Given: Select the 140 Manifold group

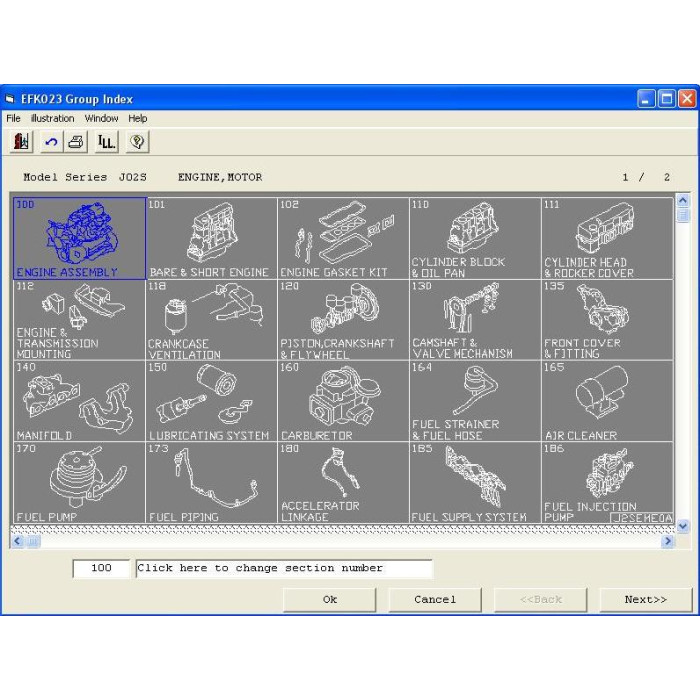Looking at the screenshot, I should [x=79, y=401].
